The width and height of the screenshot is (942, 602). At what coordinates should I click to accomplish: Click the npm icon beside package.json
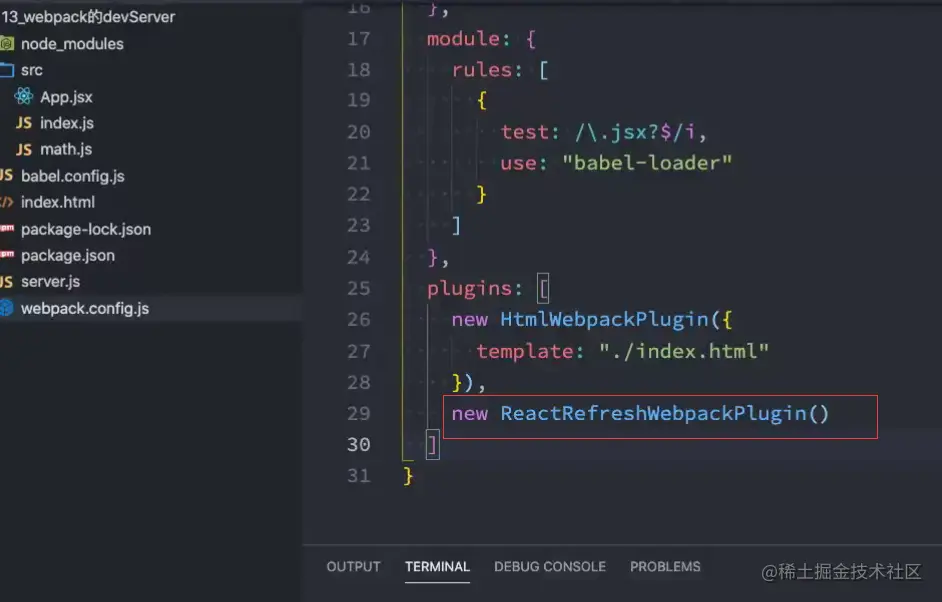(7, 255)
